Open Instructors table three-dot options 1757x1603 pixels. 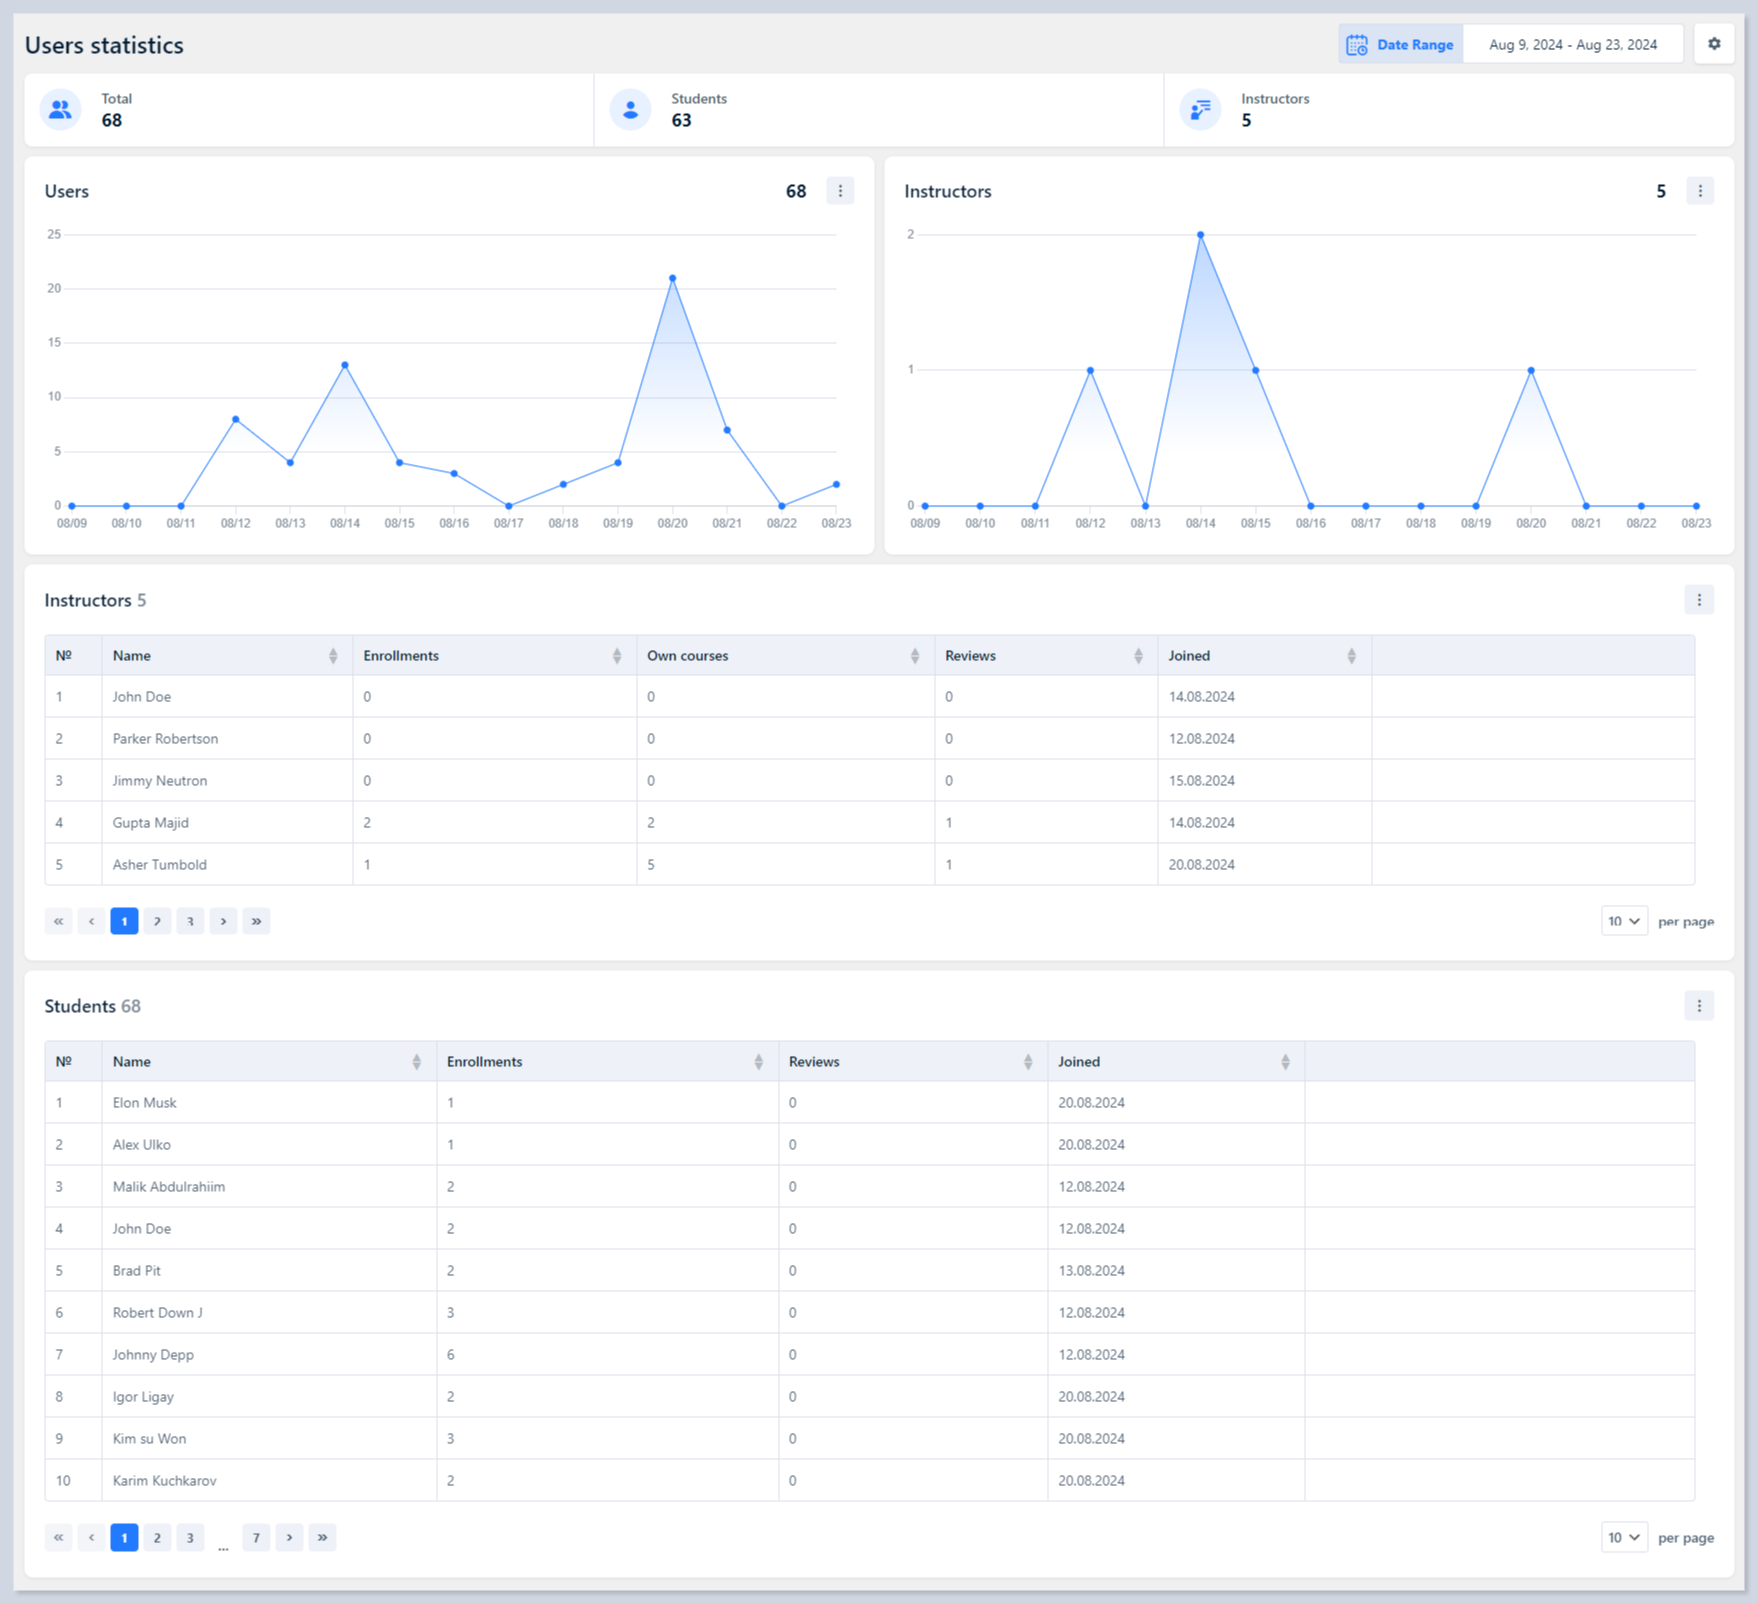1698,600
